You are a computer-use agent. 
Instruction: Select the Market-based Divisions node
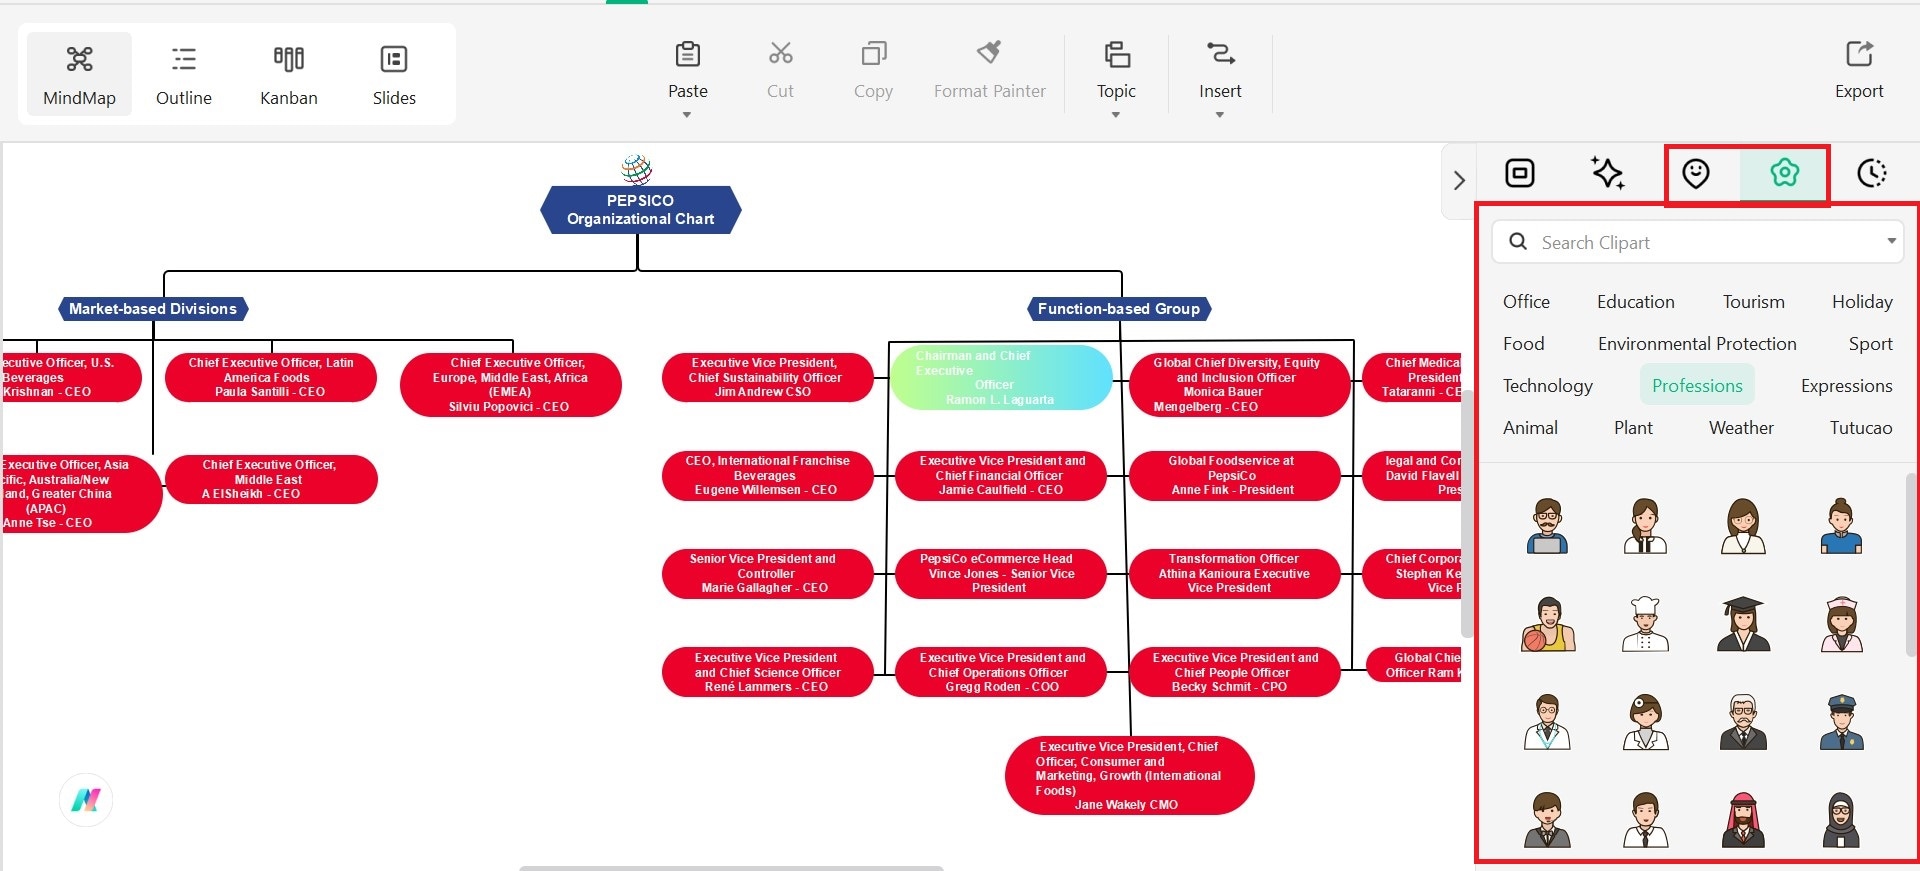[x=153, y=309]
